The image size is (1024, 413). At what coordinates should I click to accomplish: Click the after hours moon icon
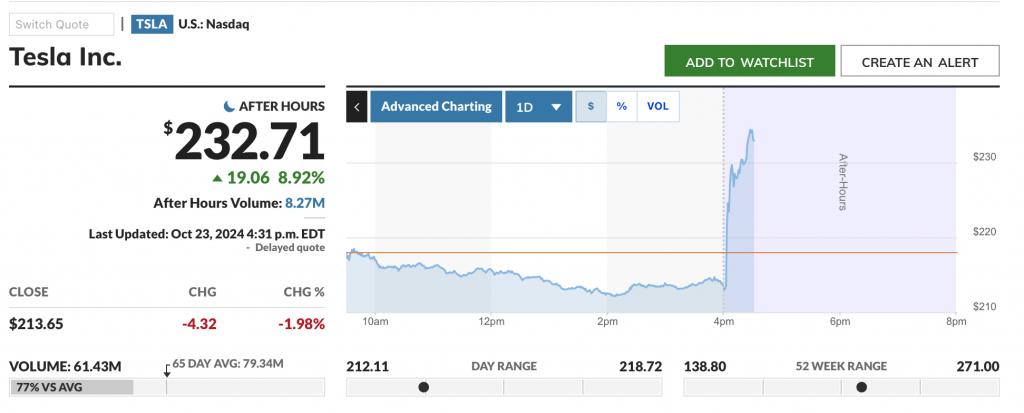(x=229, y=106)
